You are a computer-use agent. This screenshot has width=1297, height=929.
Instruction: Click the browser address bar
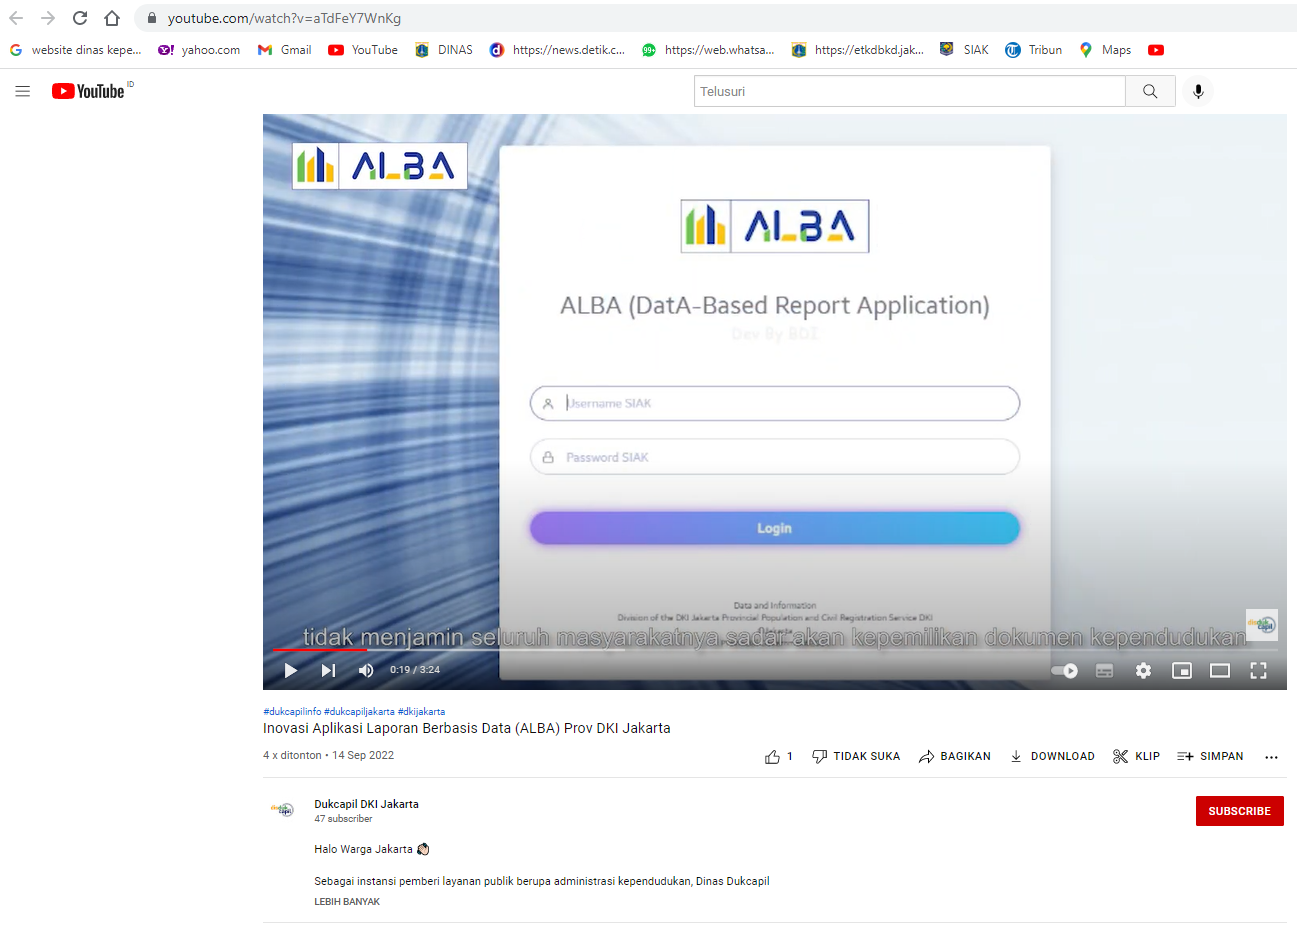click(x=715, y=18)
